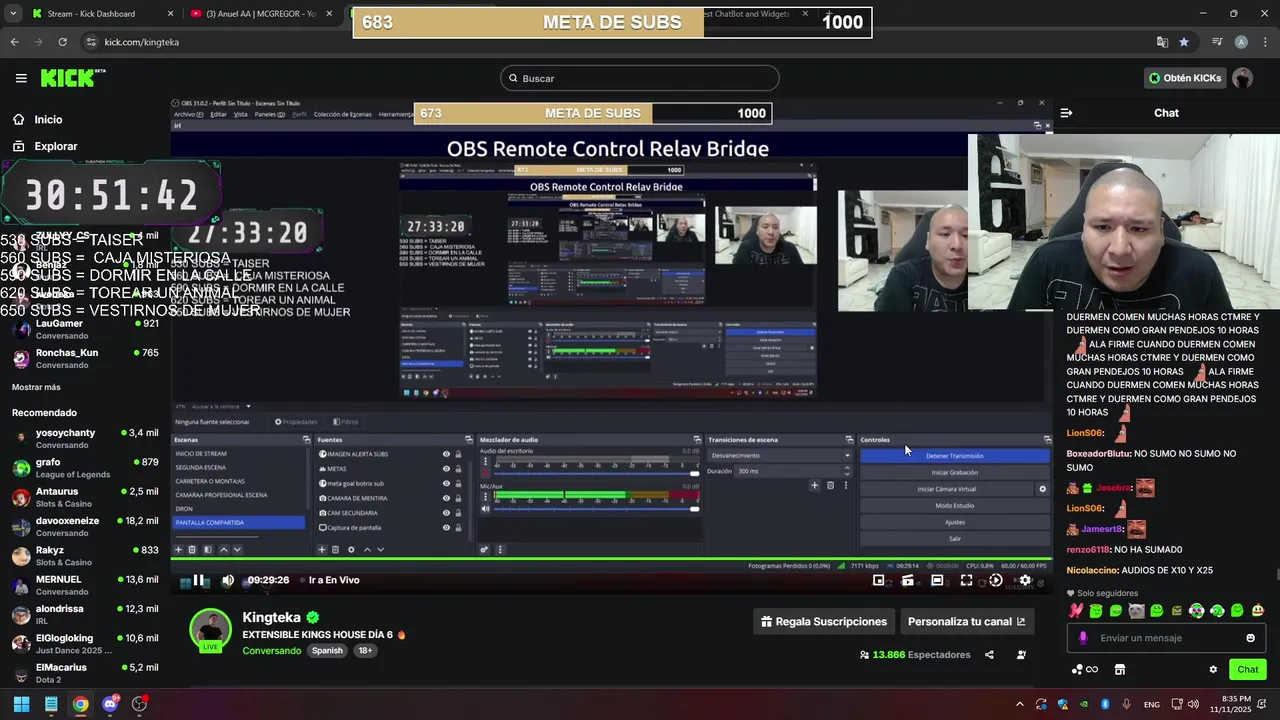Open Ajustes button in OBS controls
Image resolution: width=1280 pixels, height=720 pixels.
point(954,522)
